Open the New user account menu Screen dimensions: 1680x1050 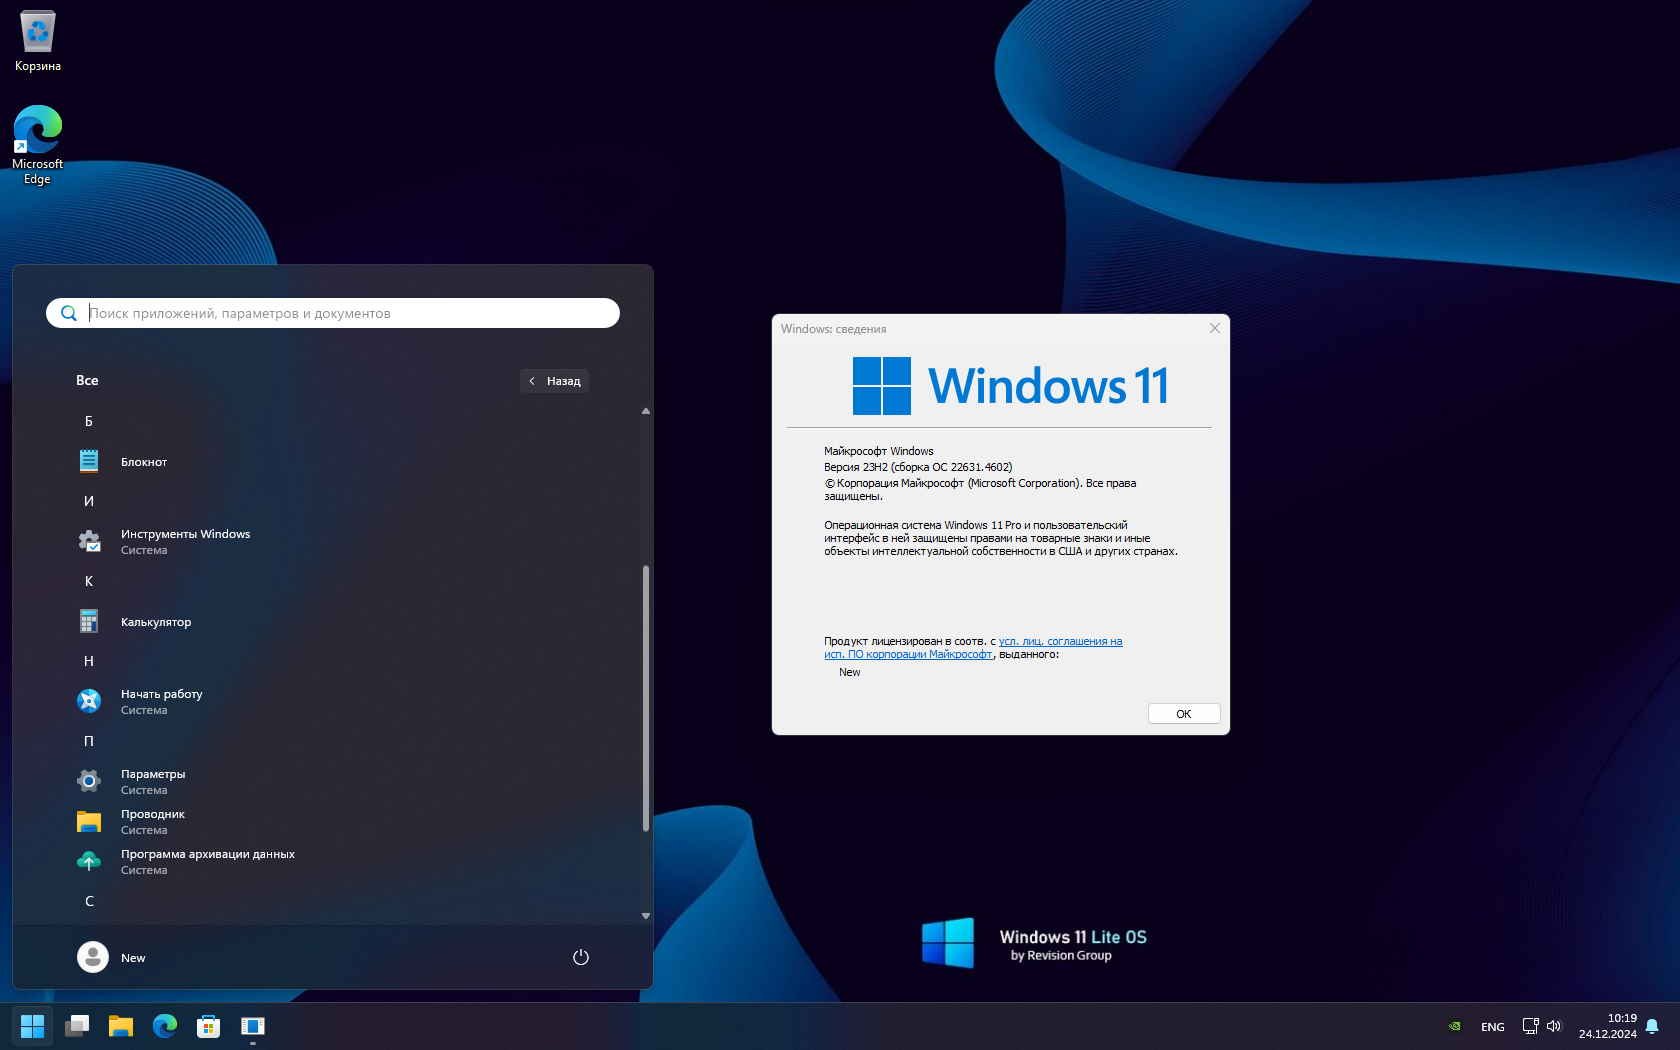112,957
